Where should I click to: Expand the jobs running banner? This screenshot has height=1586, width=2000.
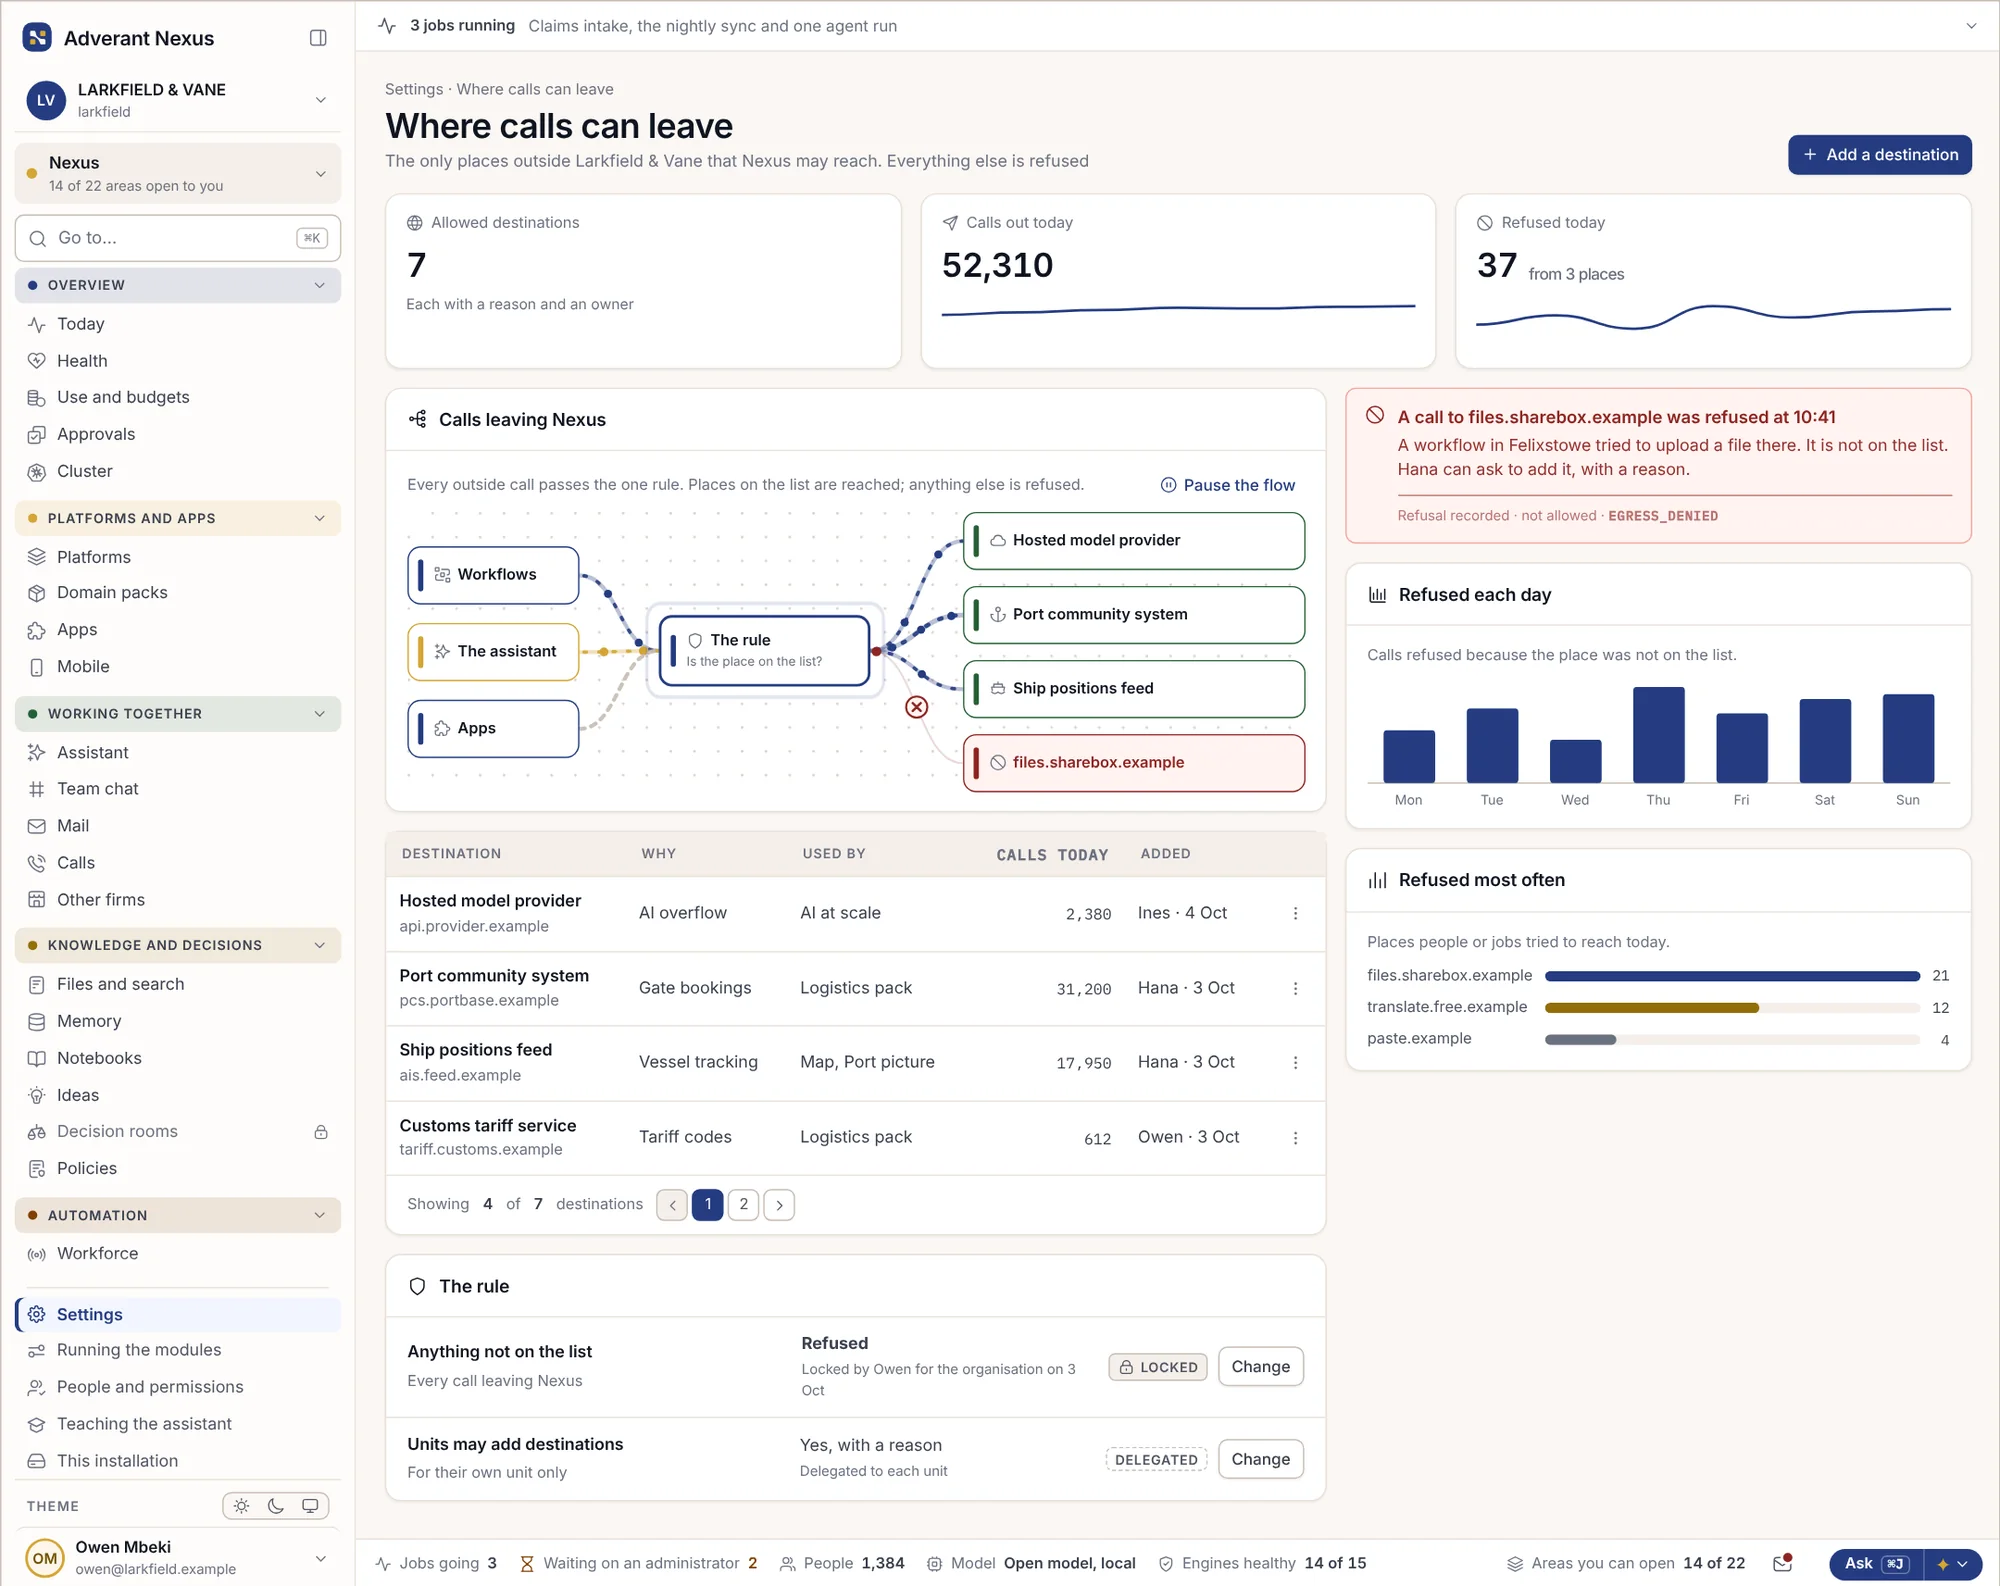(x=1971, y=26)
